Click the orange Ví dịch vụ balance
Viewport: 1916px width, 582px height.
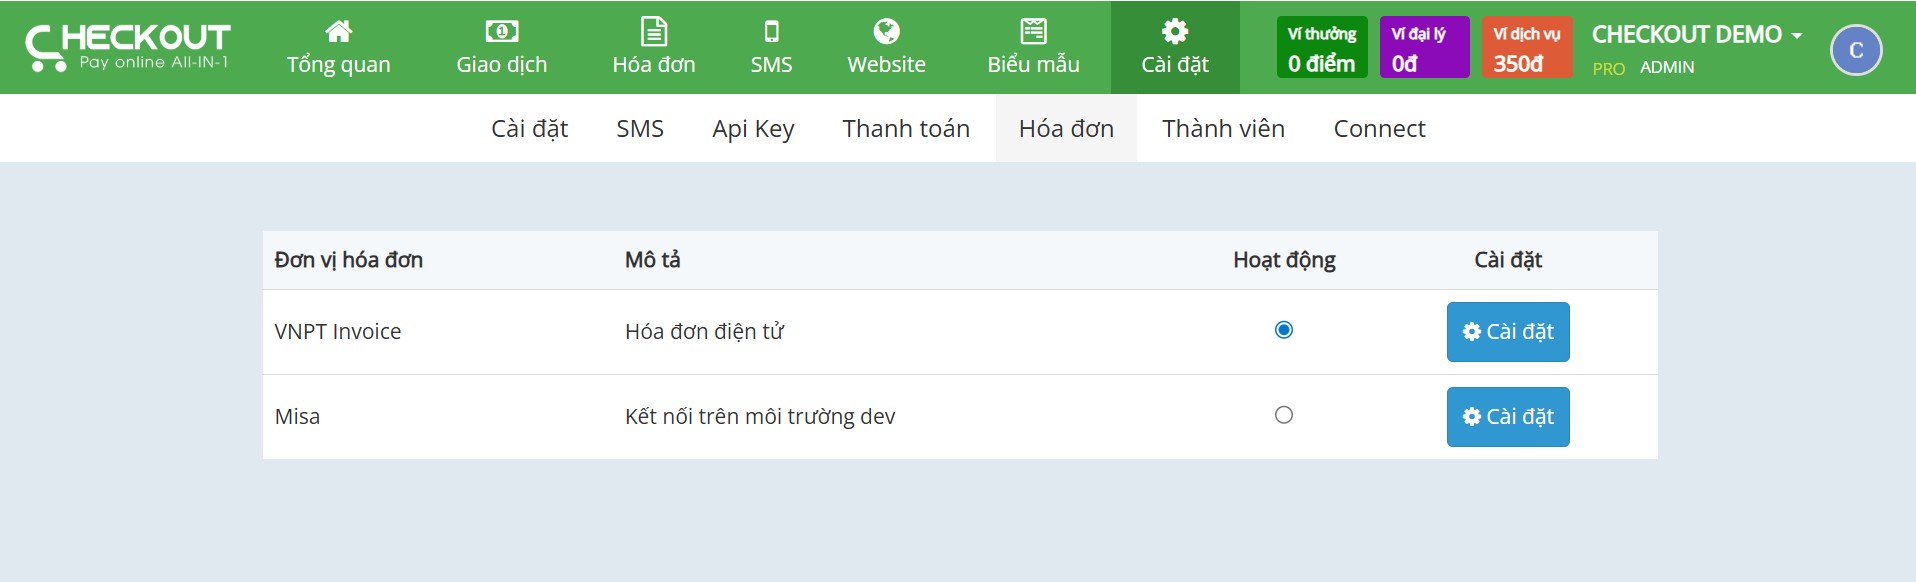1526,48
